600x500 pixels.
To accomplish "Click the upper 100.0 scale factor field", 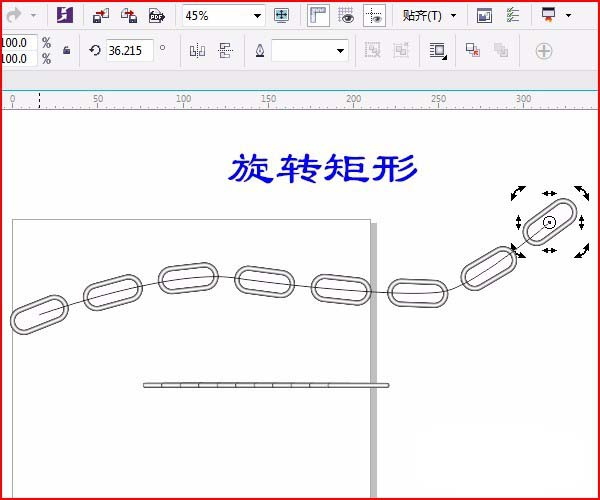I will [x=19, y=42].
